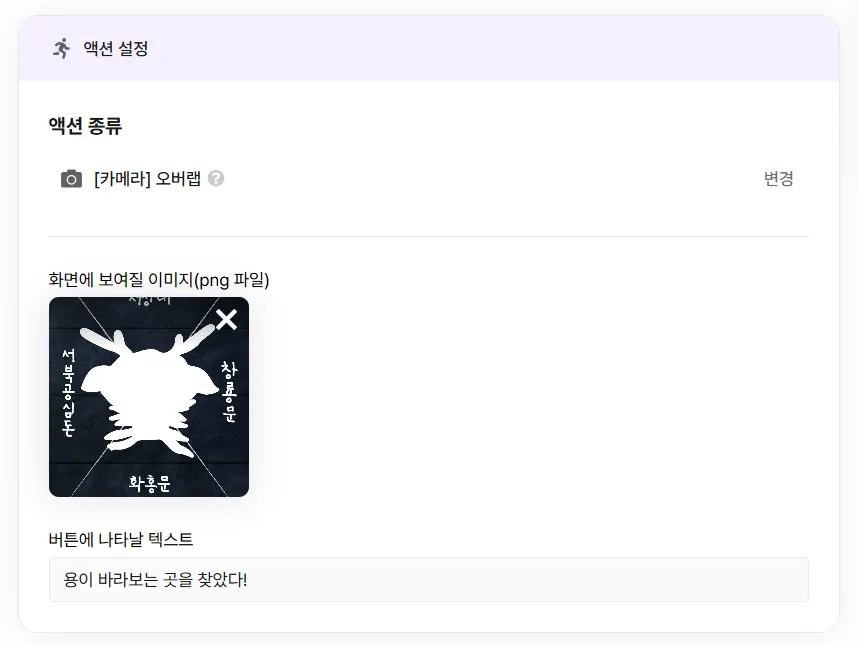Click the 액션 설정 header title
Screen dimensions: 858x645
[115, 48]
